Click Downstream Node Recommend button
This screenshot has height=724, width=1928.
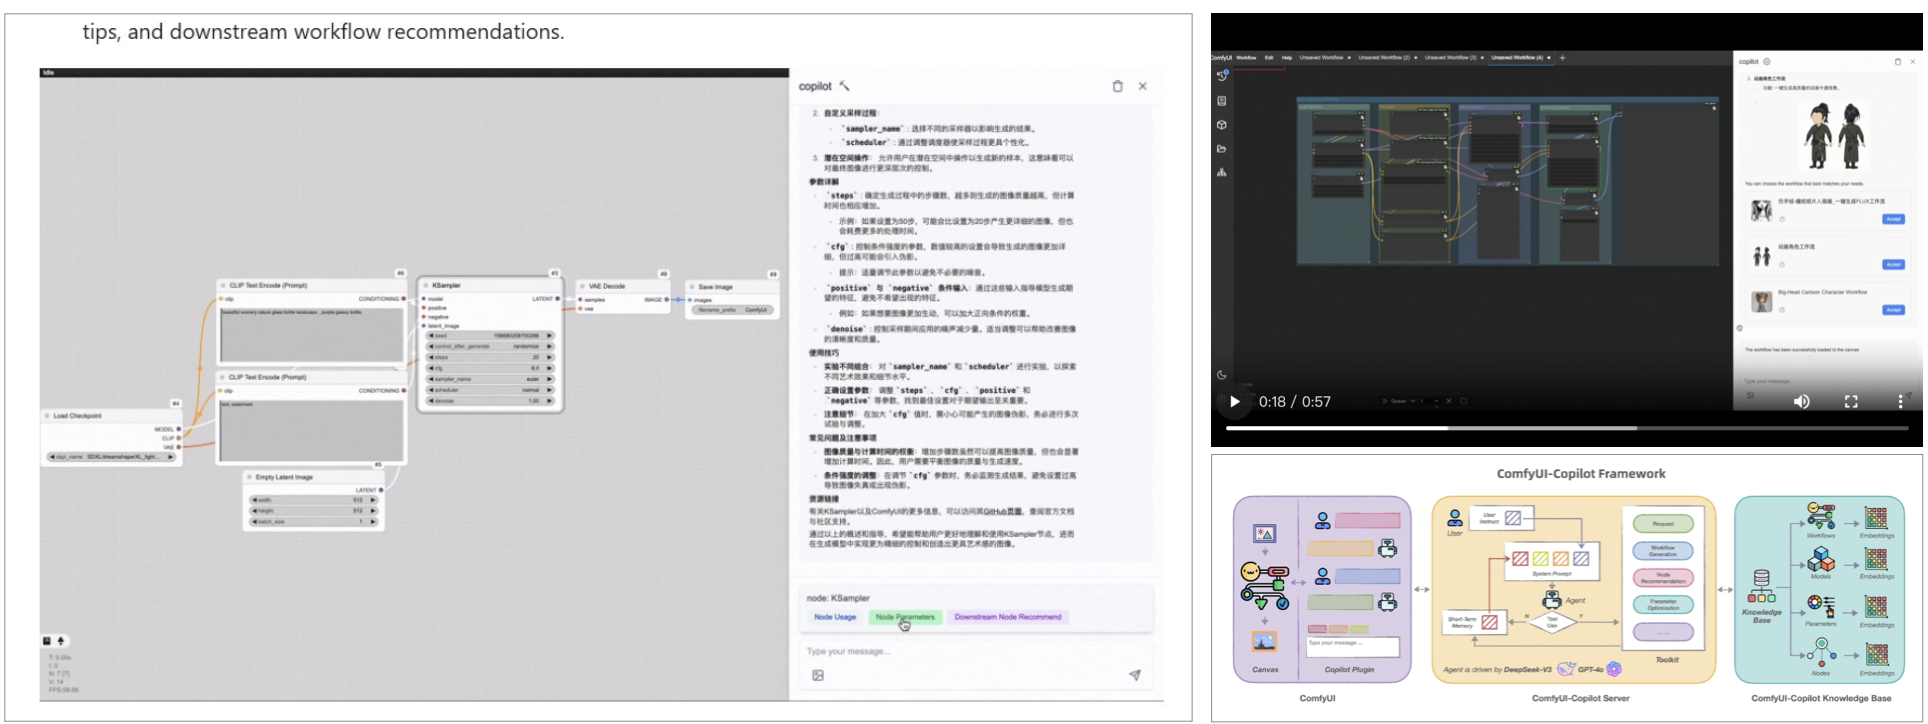(x=1007, y=617)
